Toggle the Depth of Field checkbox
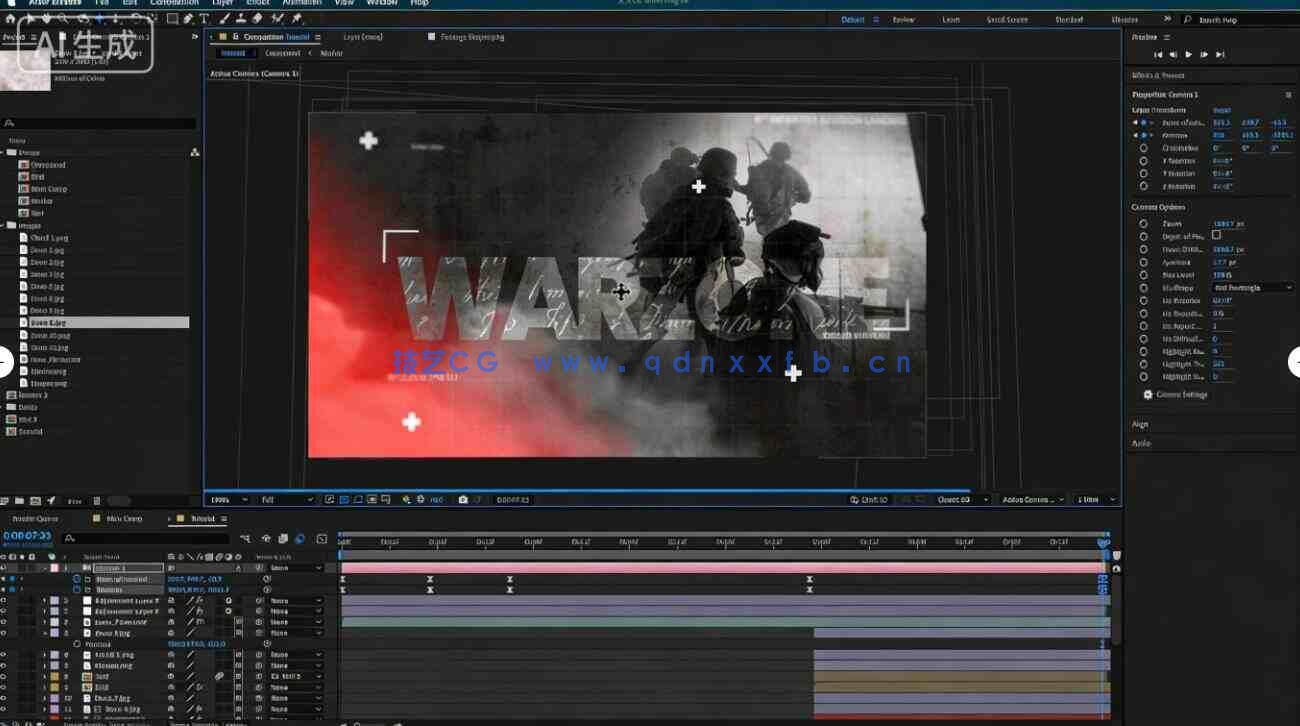Screen dimensions: 1300x726 [1216, 235]
